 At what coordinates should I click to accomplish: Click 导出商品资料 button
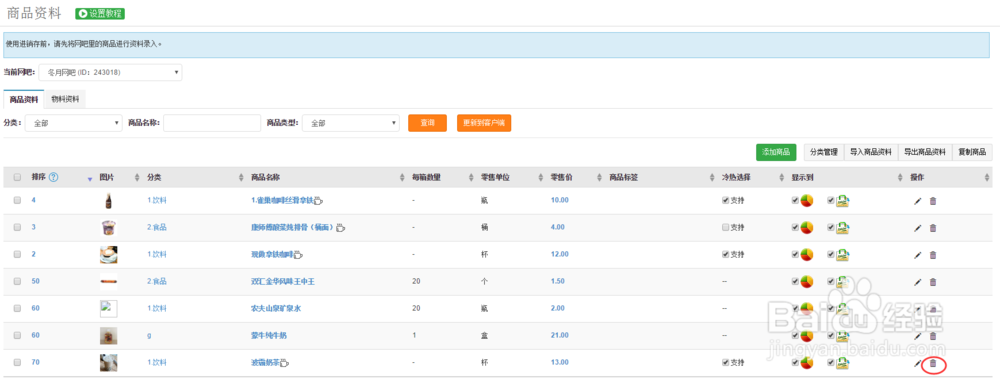925,152
